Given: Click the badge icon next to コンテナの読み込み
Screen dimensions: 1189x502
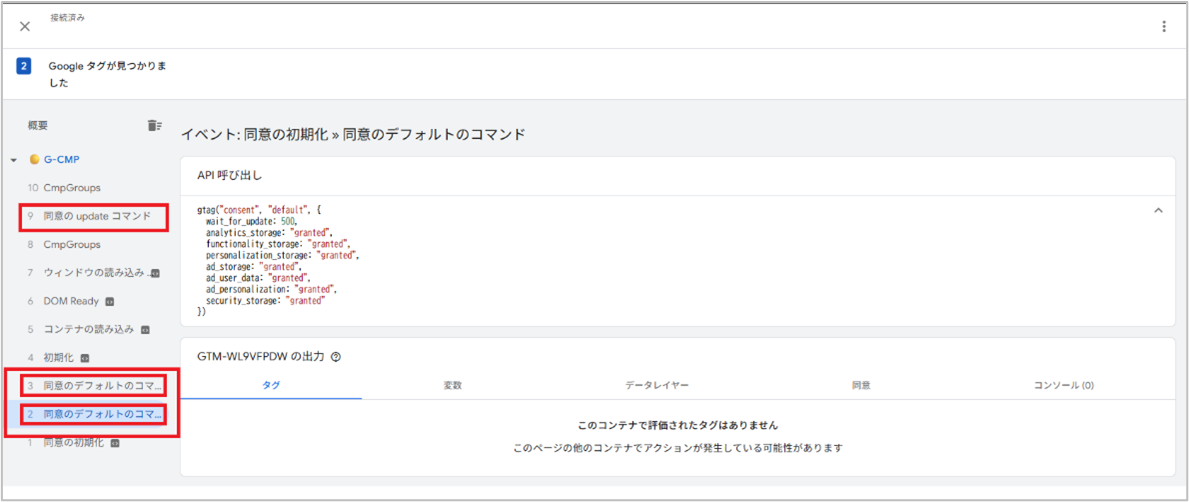Looking at the screenshot, I should click(x=145, y=330).
